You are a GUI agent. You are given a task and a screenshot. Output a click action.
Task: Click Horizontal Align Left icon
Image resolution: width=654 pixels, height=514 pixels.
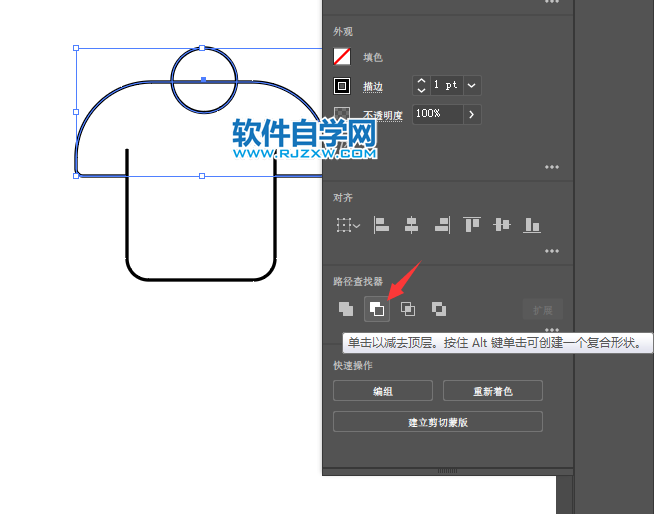click(x=381, y=225)
